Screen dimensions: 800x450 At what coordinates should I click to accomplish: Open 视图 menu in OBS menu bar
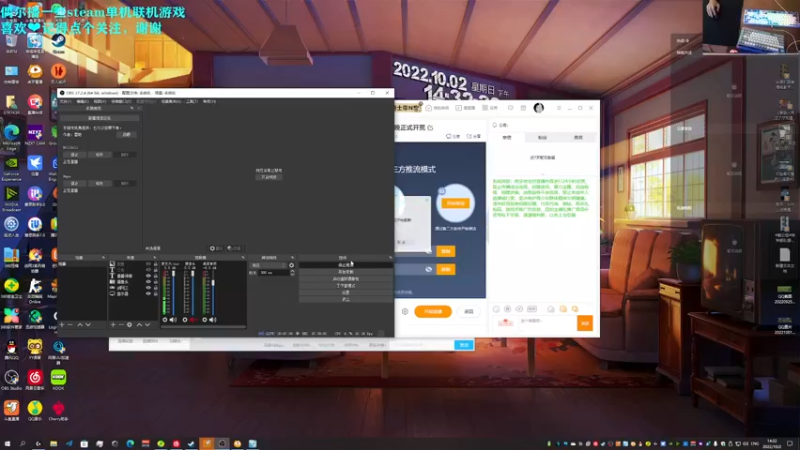coord(99,101)
